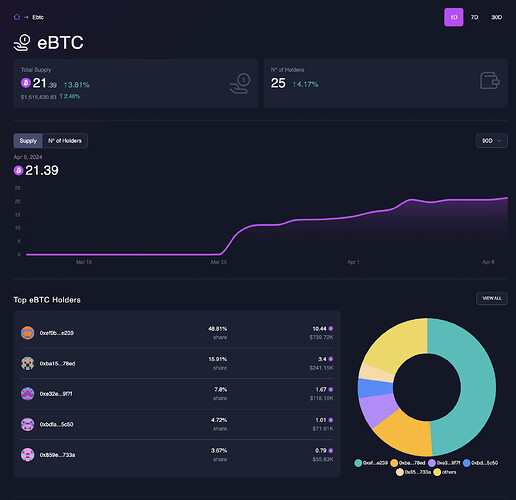Open avatar of holder 0xef9b...e239

[x=28, y=333]
